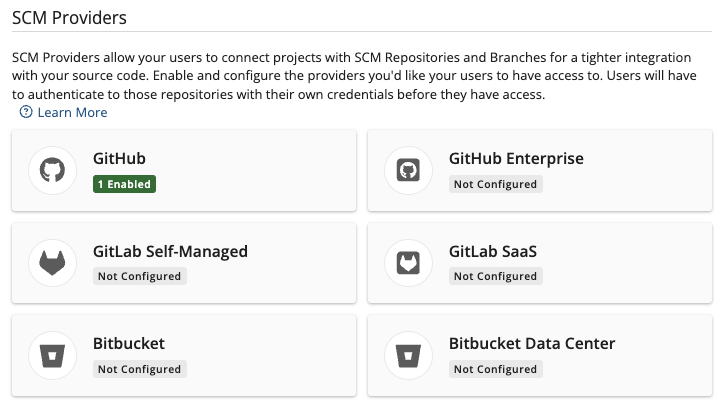Click the GitLab Self-Managed fox icon
Viewport: 725px width, 407px height.
pos(52,262)
